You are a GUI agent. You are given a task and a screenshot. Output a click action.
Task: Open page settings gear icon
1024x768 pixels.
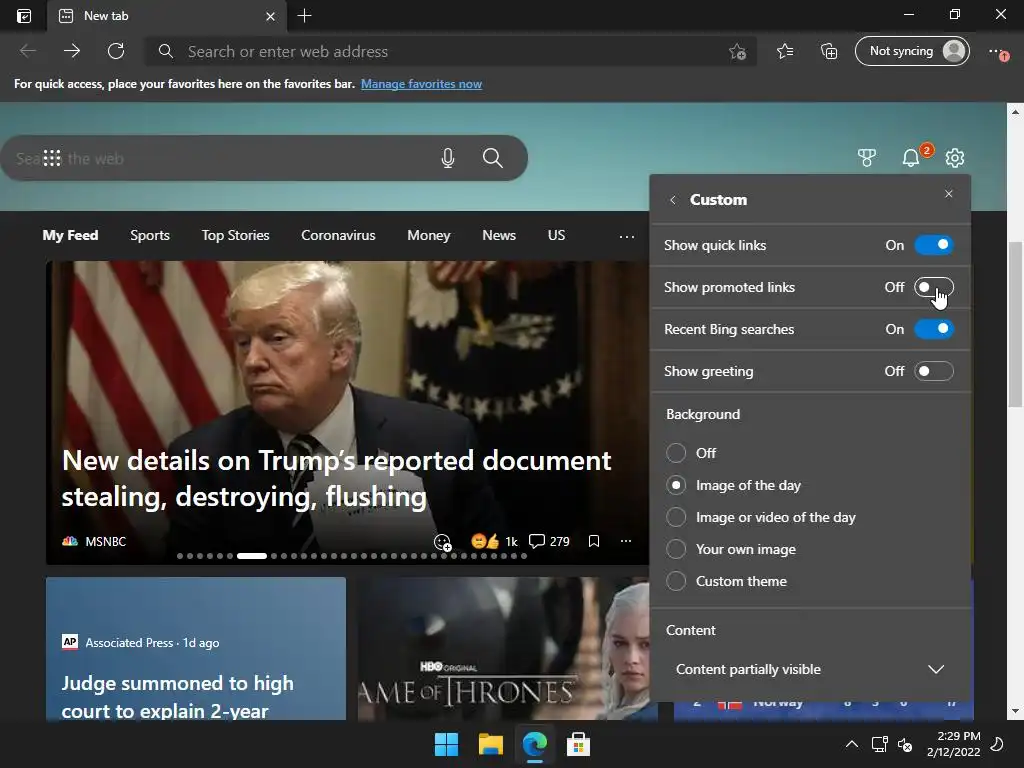(x=955, y=157)
